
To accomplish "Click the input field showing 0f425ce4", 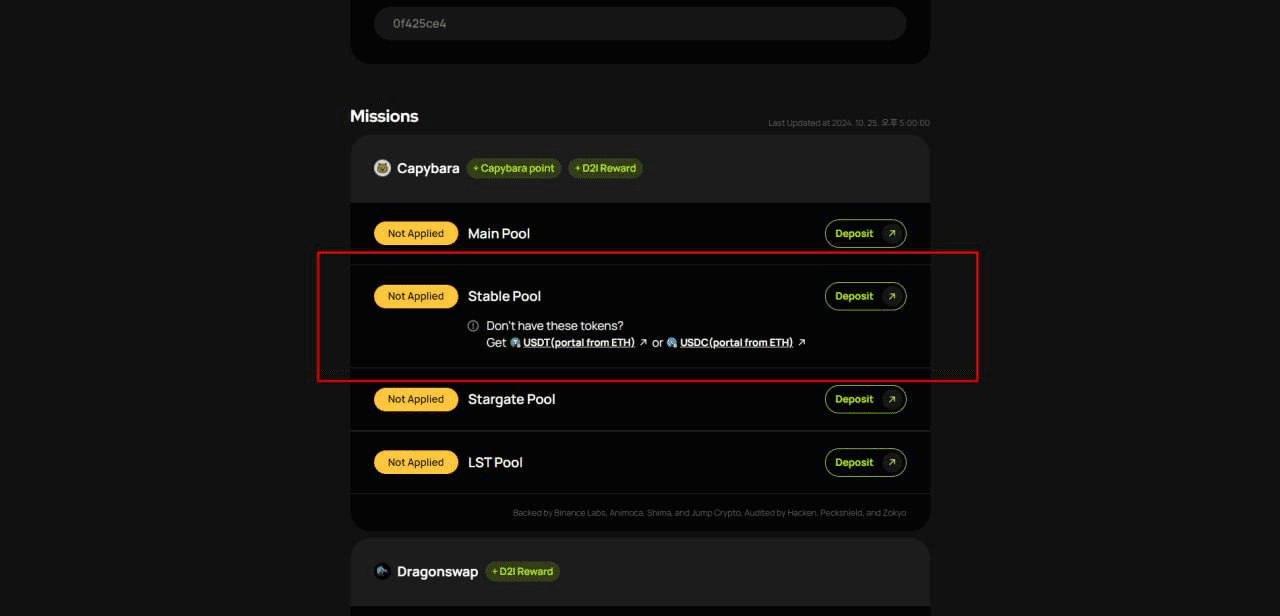I will 640,23.
